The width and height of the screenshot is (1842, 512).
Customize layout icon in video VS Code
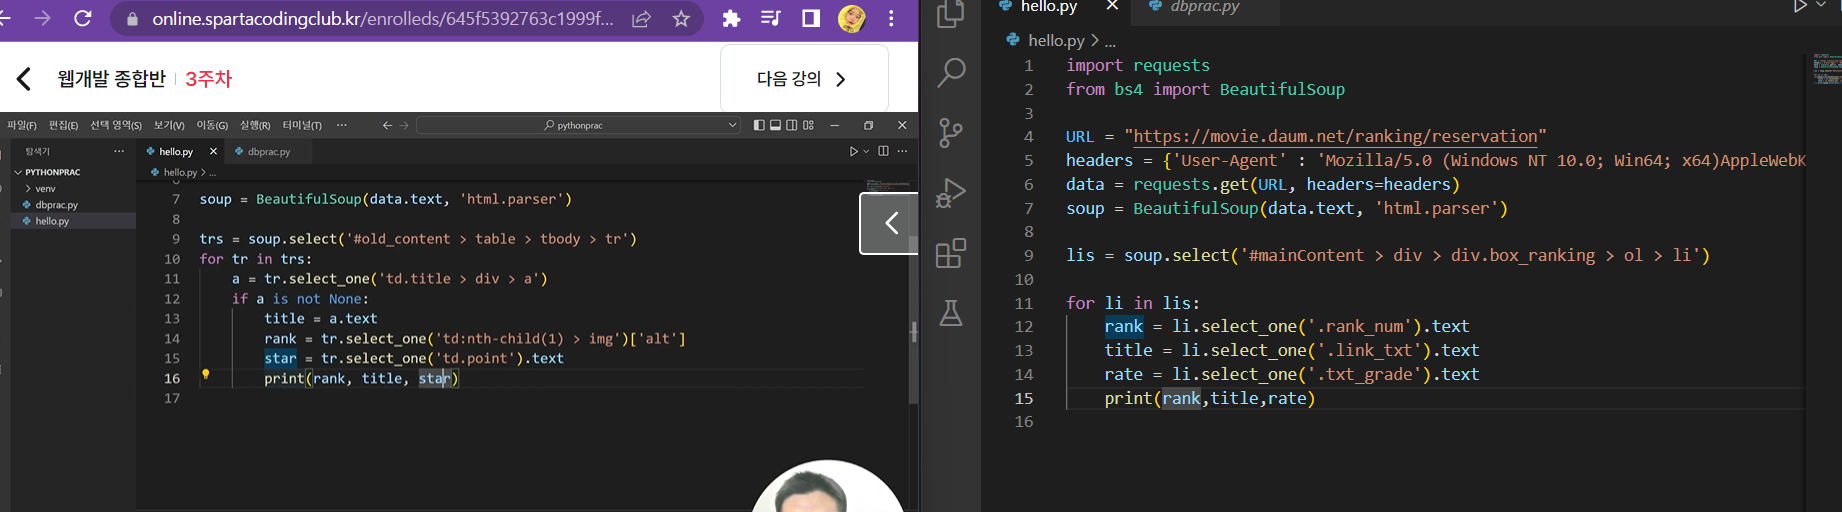[808, 125]
